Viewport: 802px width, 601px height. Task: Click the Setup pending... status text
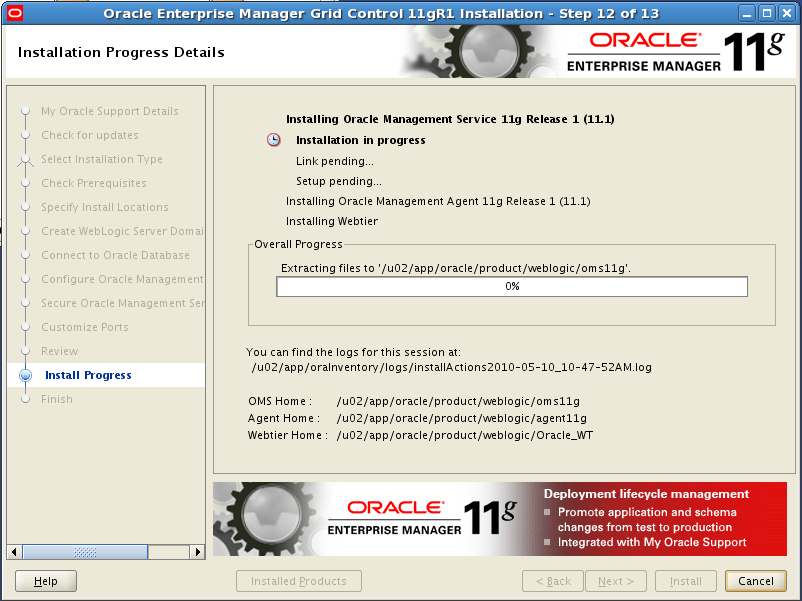[x=339, y=181]
